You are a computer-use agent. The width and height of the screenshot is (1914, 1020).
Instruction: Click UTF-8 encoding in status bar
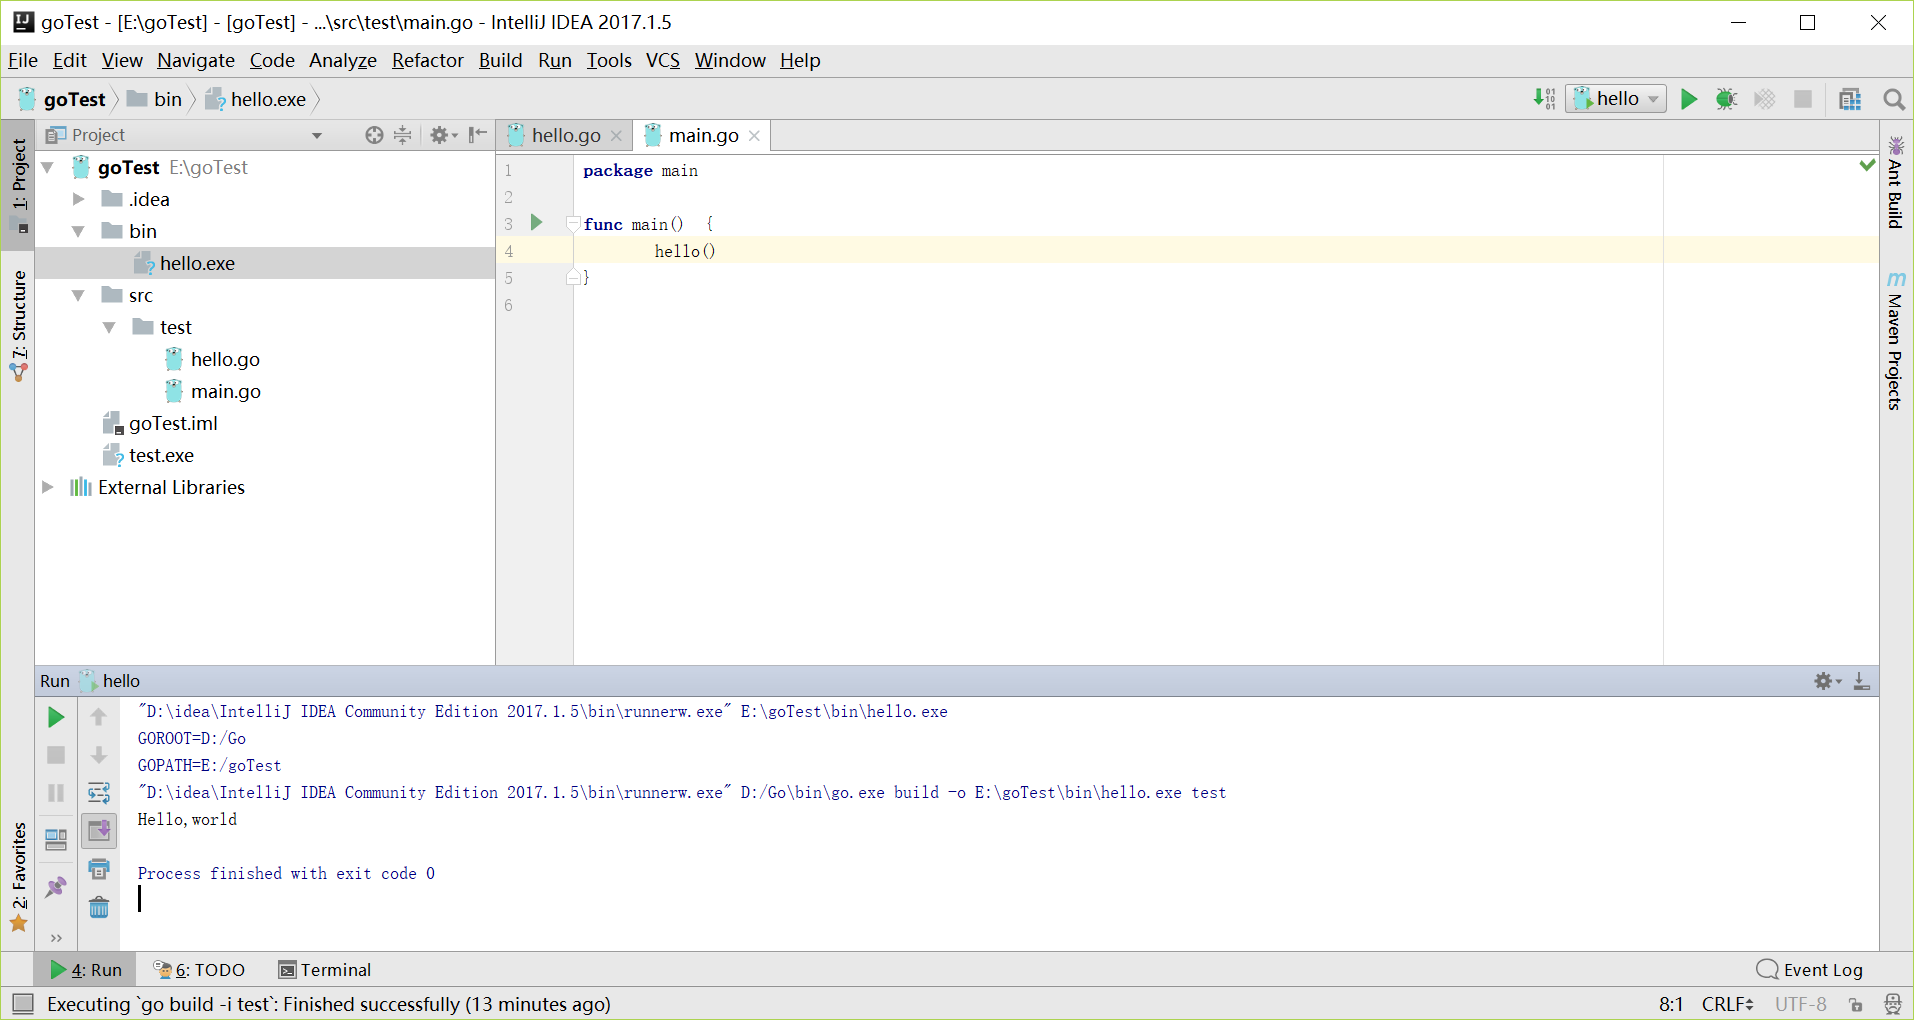[1801, 1004]
